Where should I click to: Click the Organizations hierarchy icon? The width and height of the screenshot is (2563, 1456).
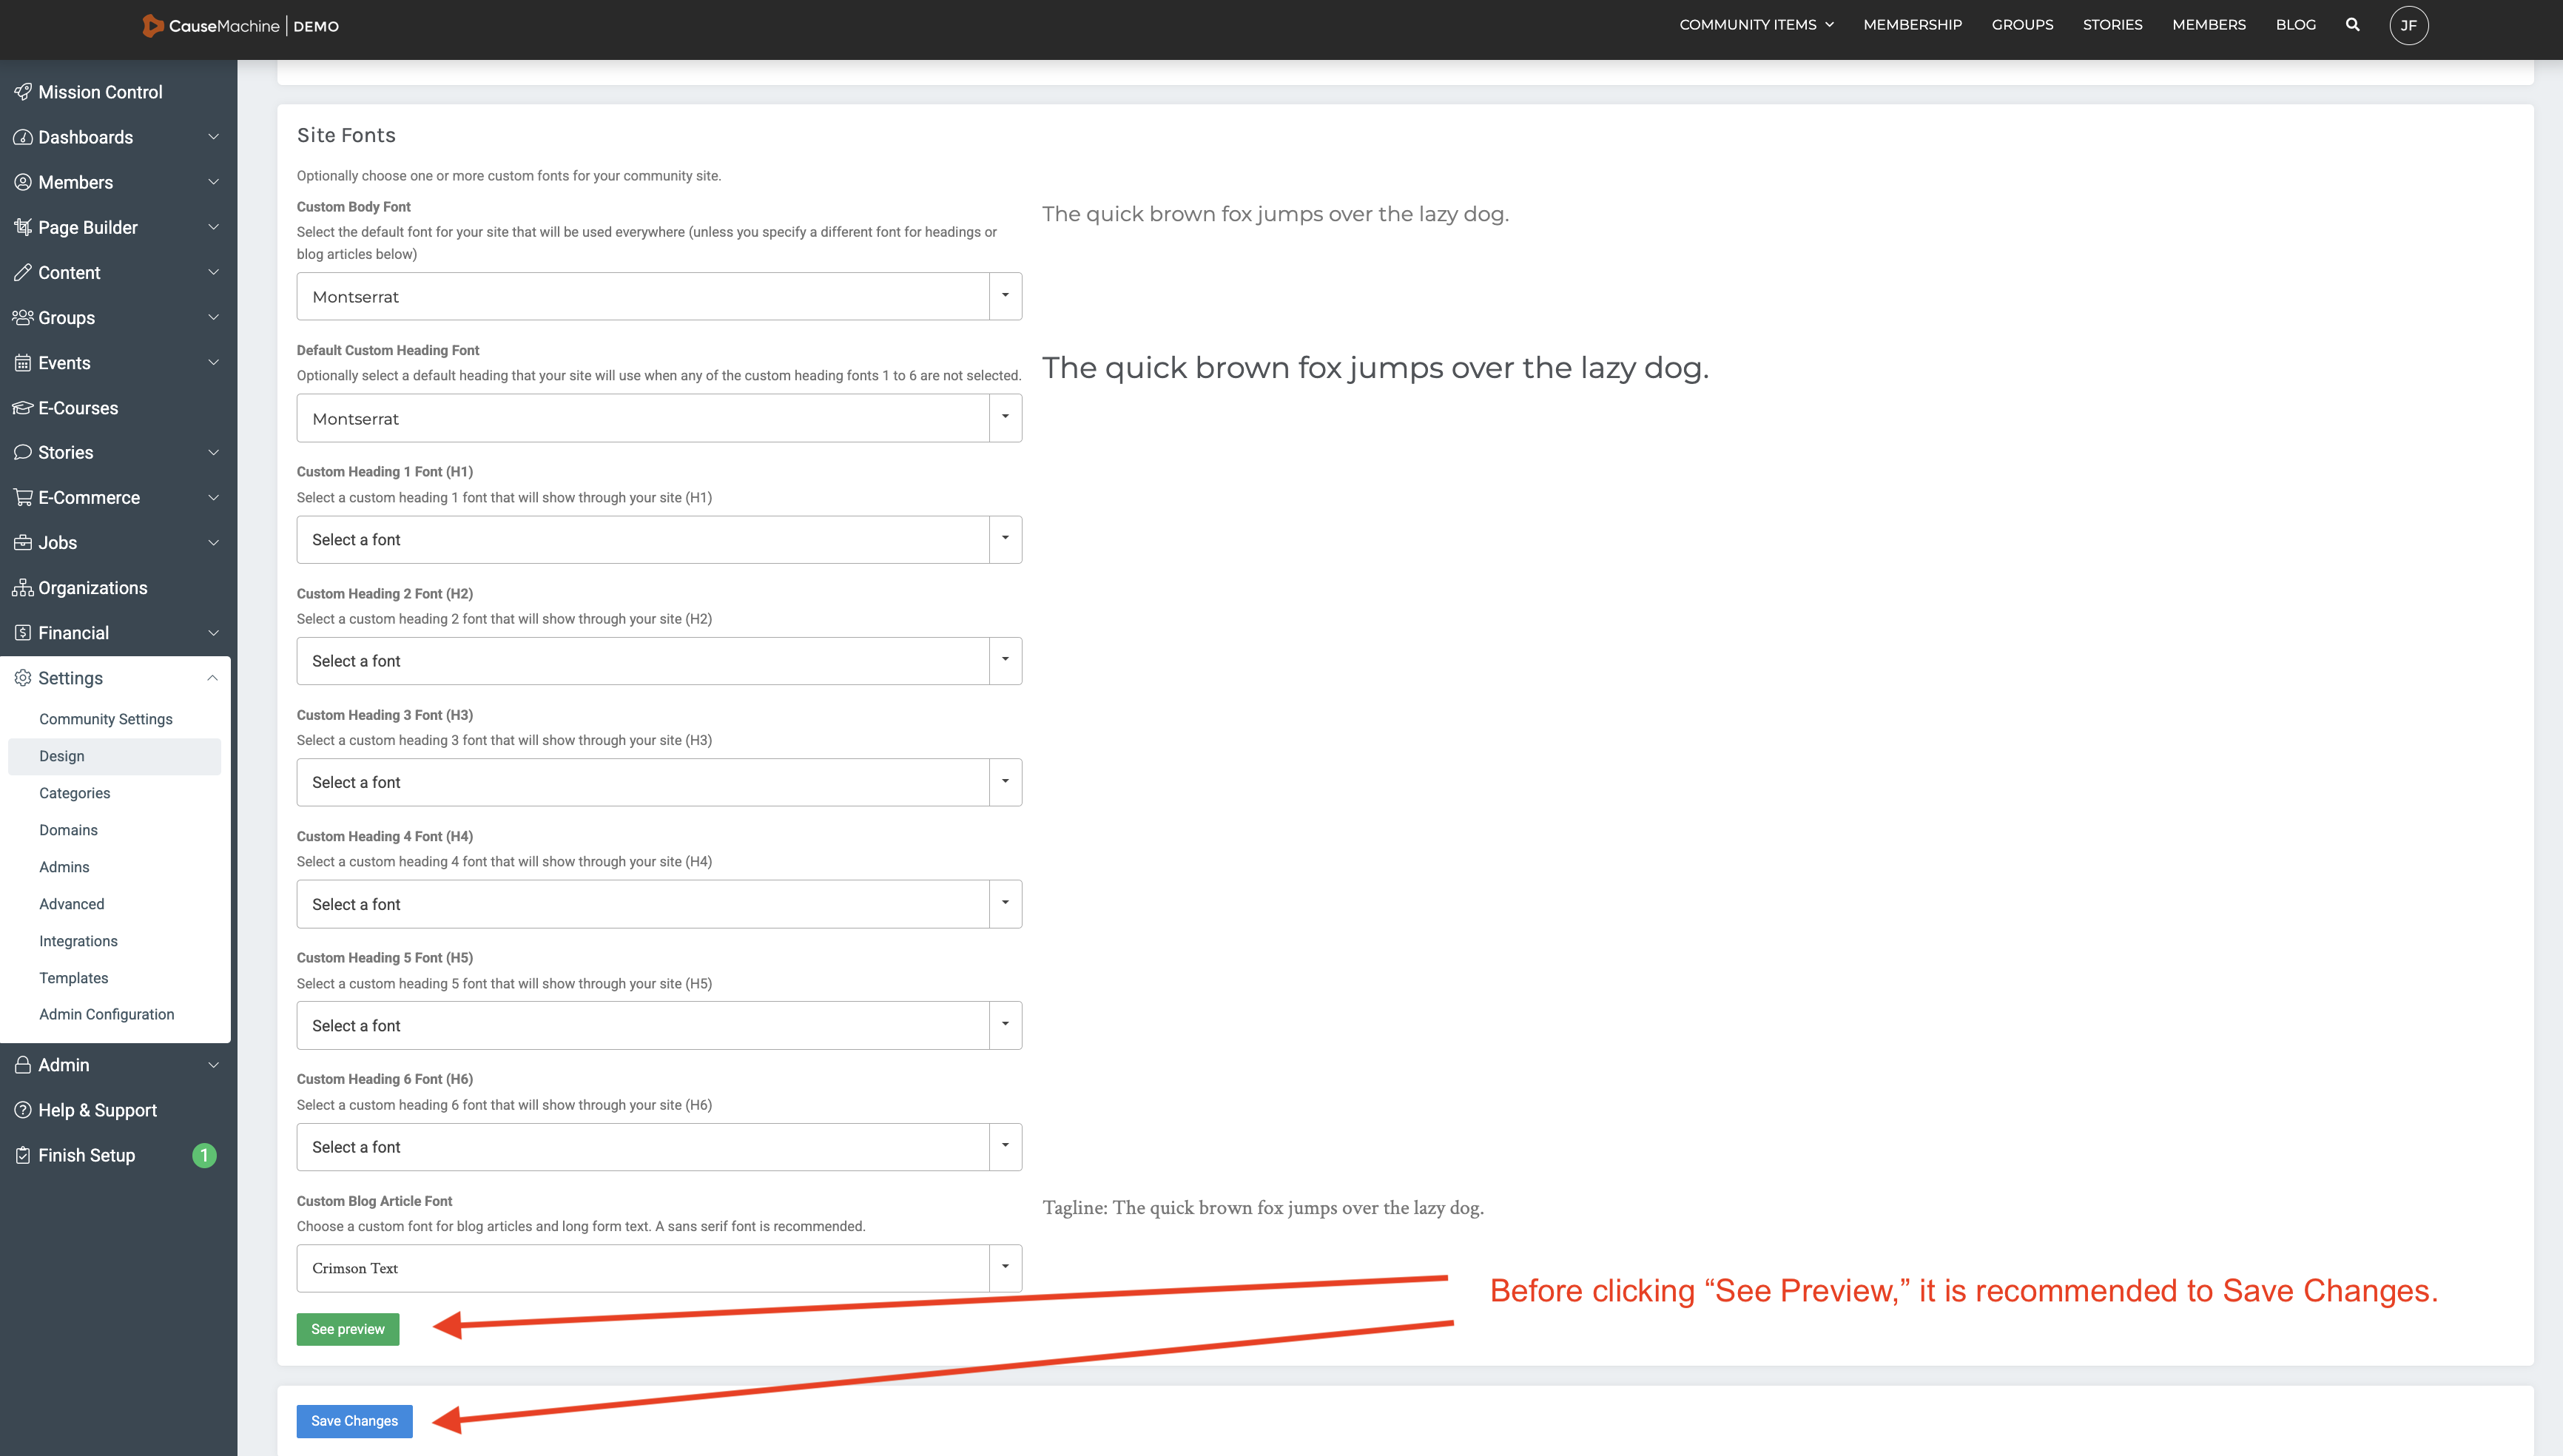pos(22,588)
